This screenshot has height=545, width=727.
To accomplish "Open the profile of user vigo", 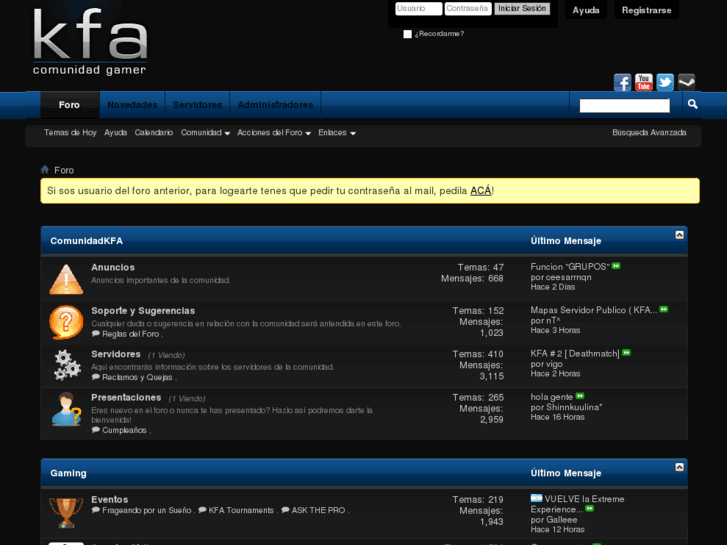I will click(554, 364).
